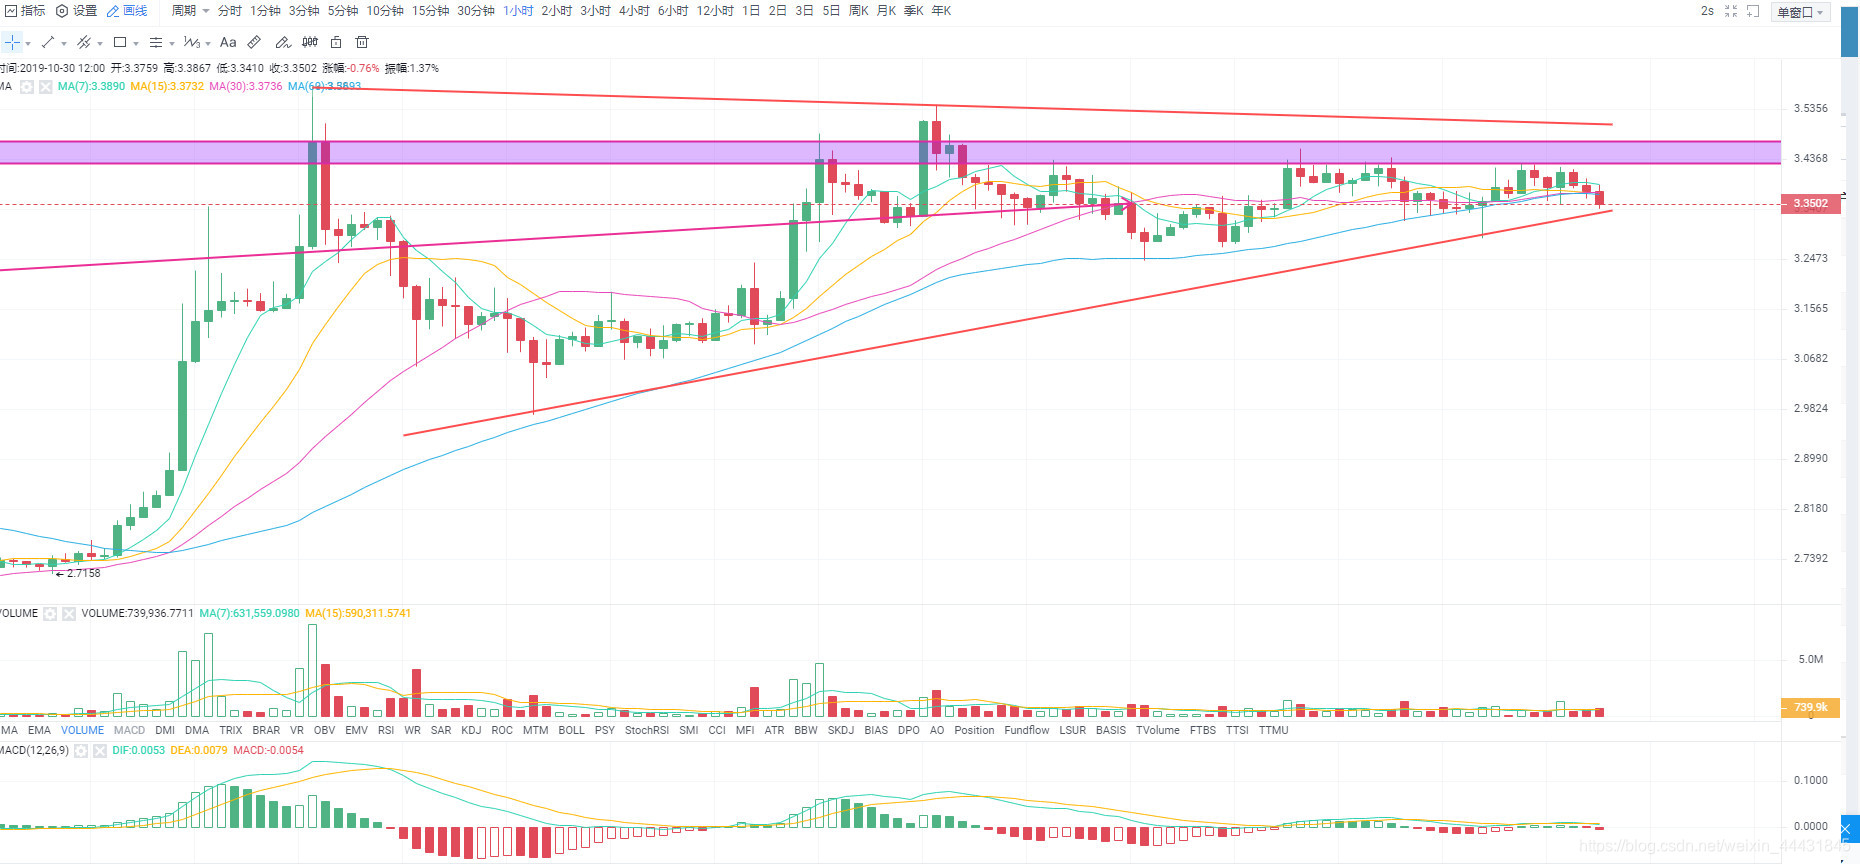
Task: Toggle the VOLUME indicator tab
Action: pyautogui.click(x=82, y=731)
